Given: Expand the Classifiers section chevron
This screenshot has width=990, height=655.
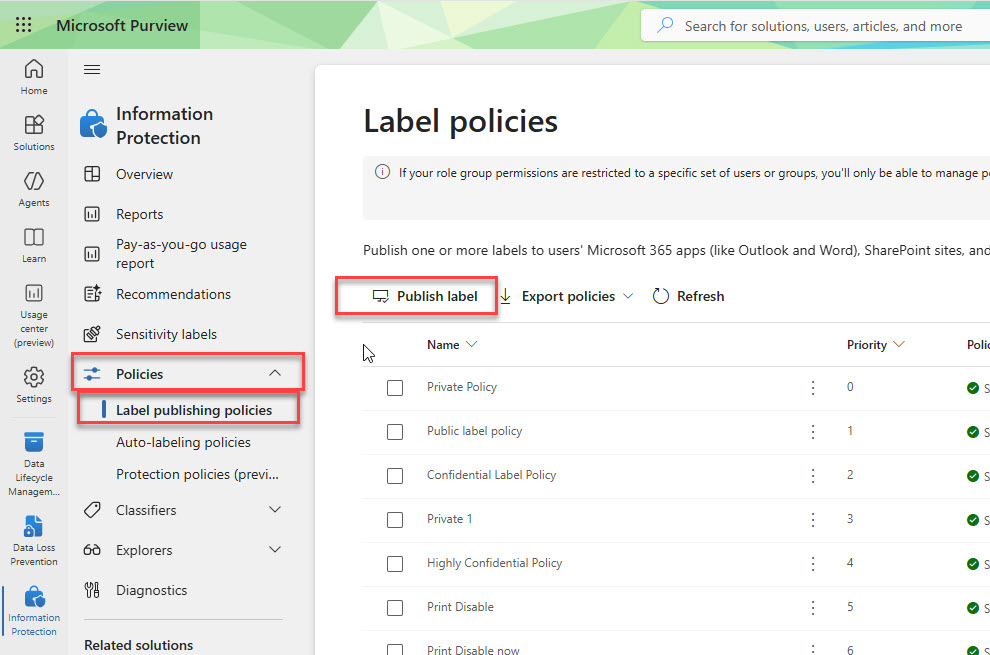Looking at the screenshot, I should [275, 509].
